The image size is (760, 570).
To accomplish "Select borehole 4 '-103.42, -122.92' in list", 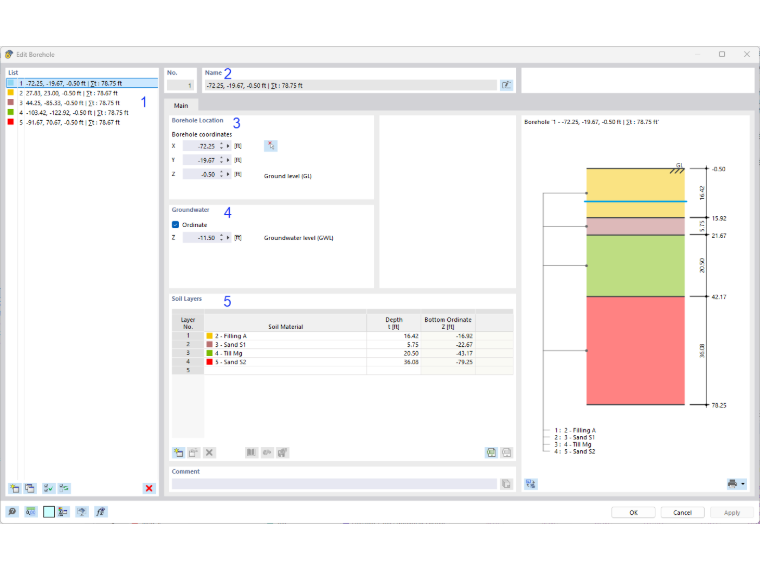I will point(82,112).
